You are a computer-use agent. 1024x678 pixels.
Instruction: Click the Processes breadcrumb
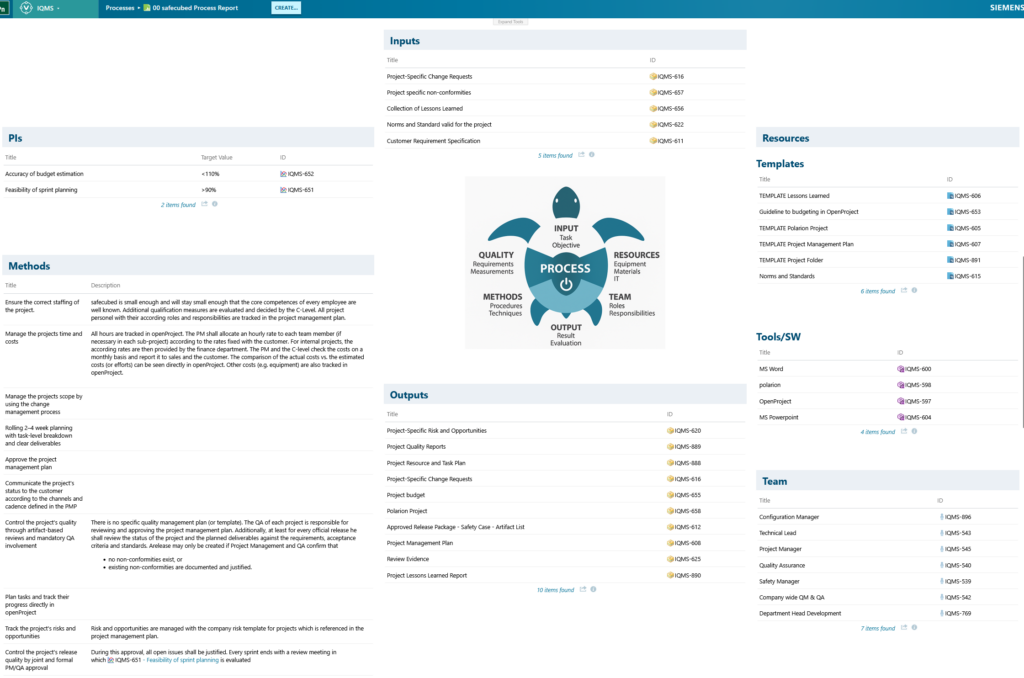[120, 8]
